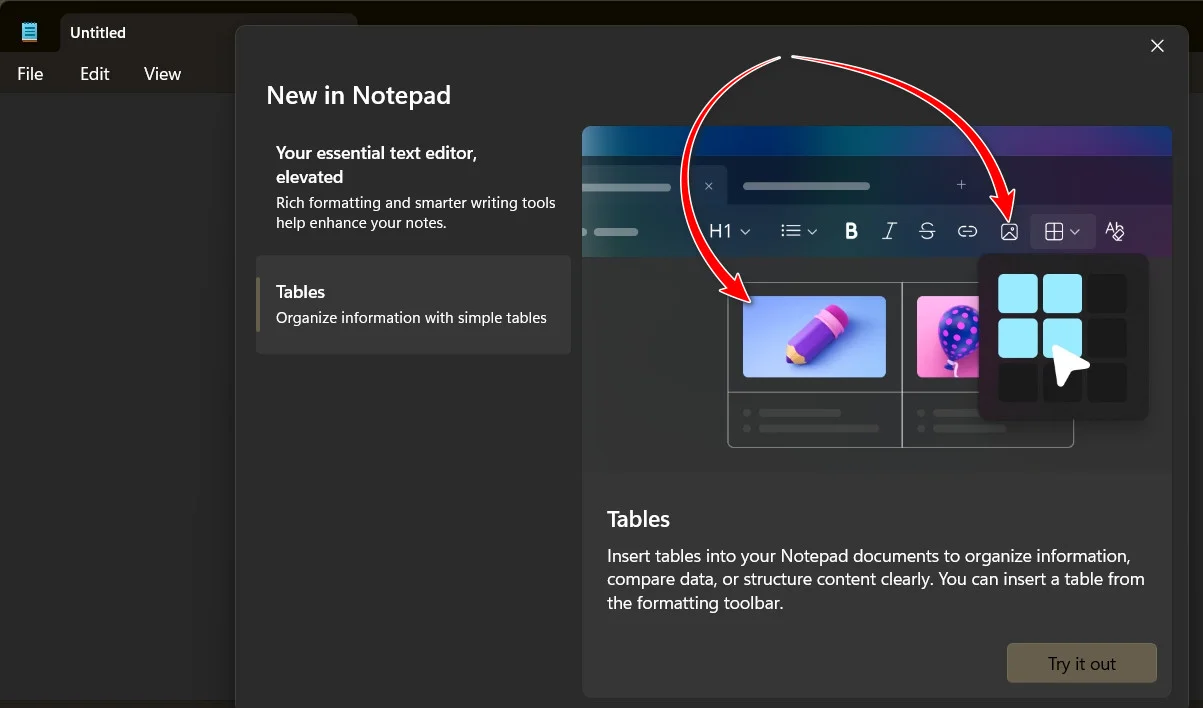
Task: Select the Tables feature item
Action: click(413, 304)
